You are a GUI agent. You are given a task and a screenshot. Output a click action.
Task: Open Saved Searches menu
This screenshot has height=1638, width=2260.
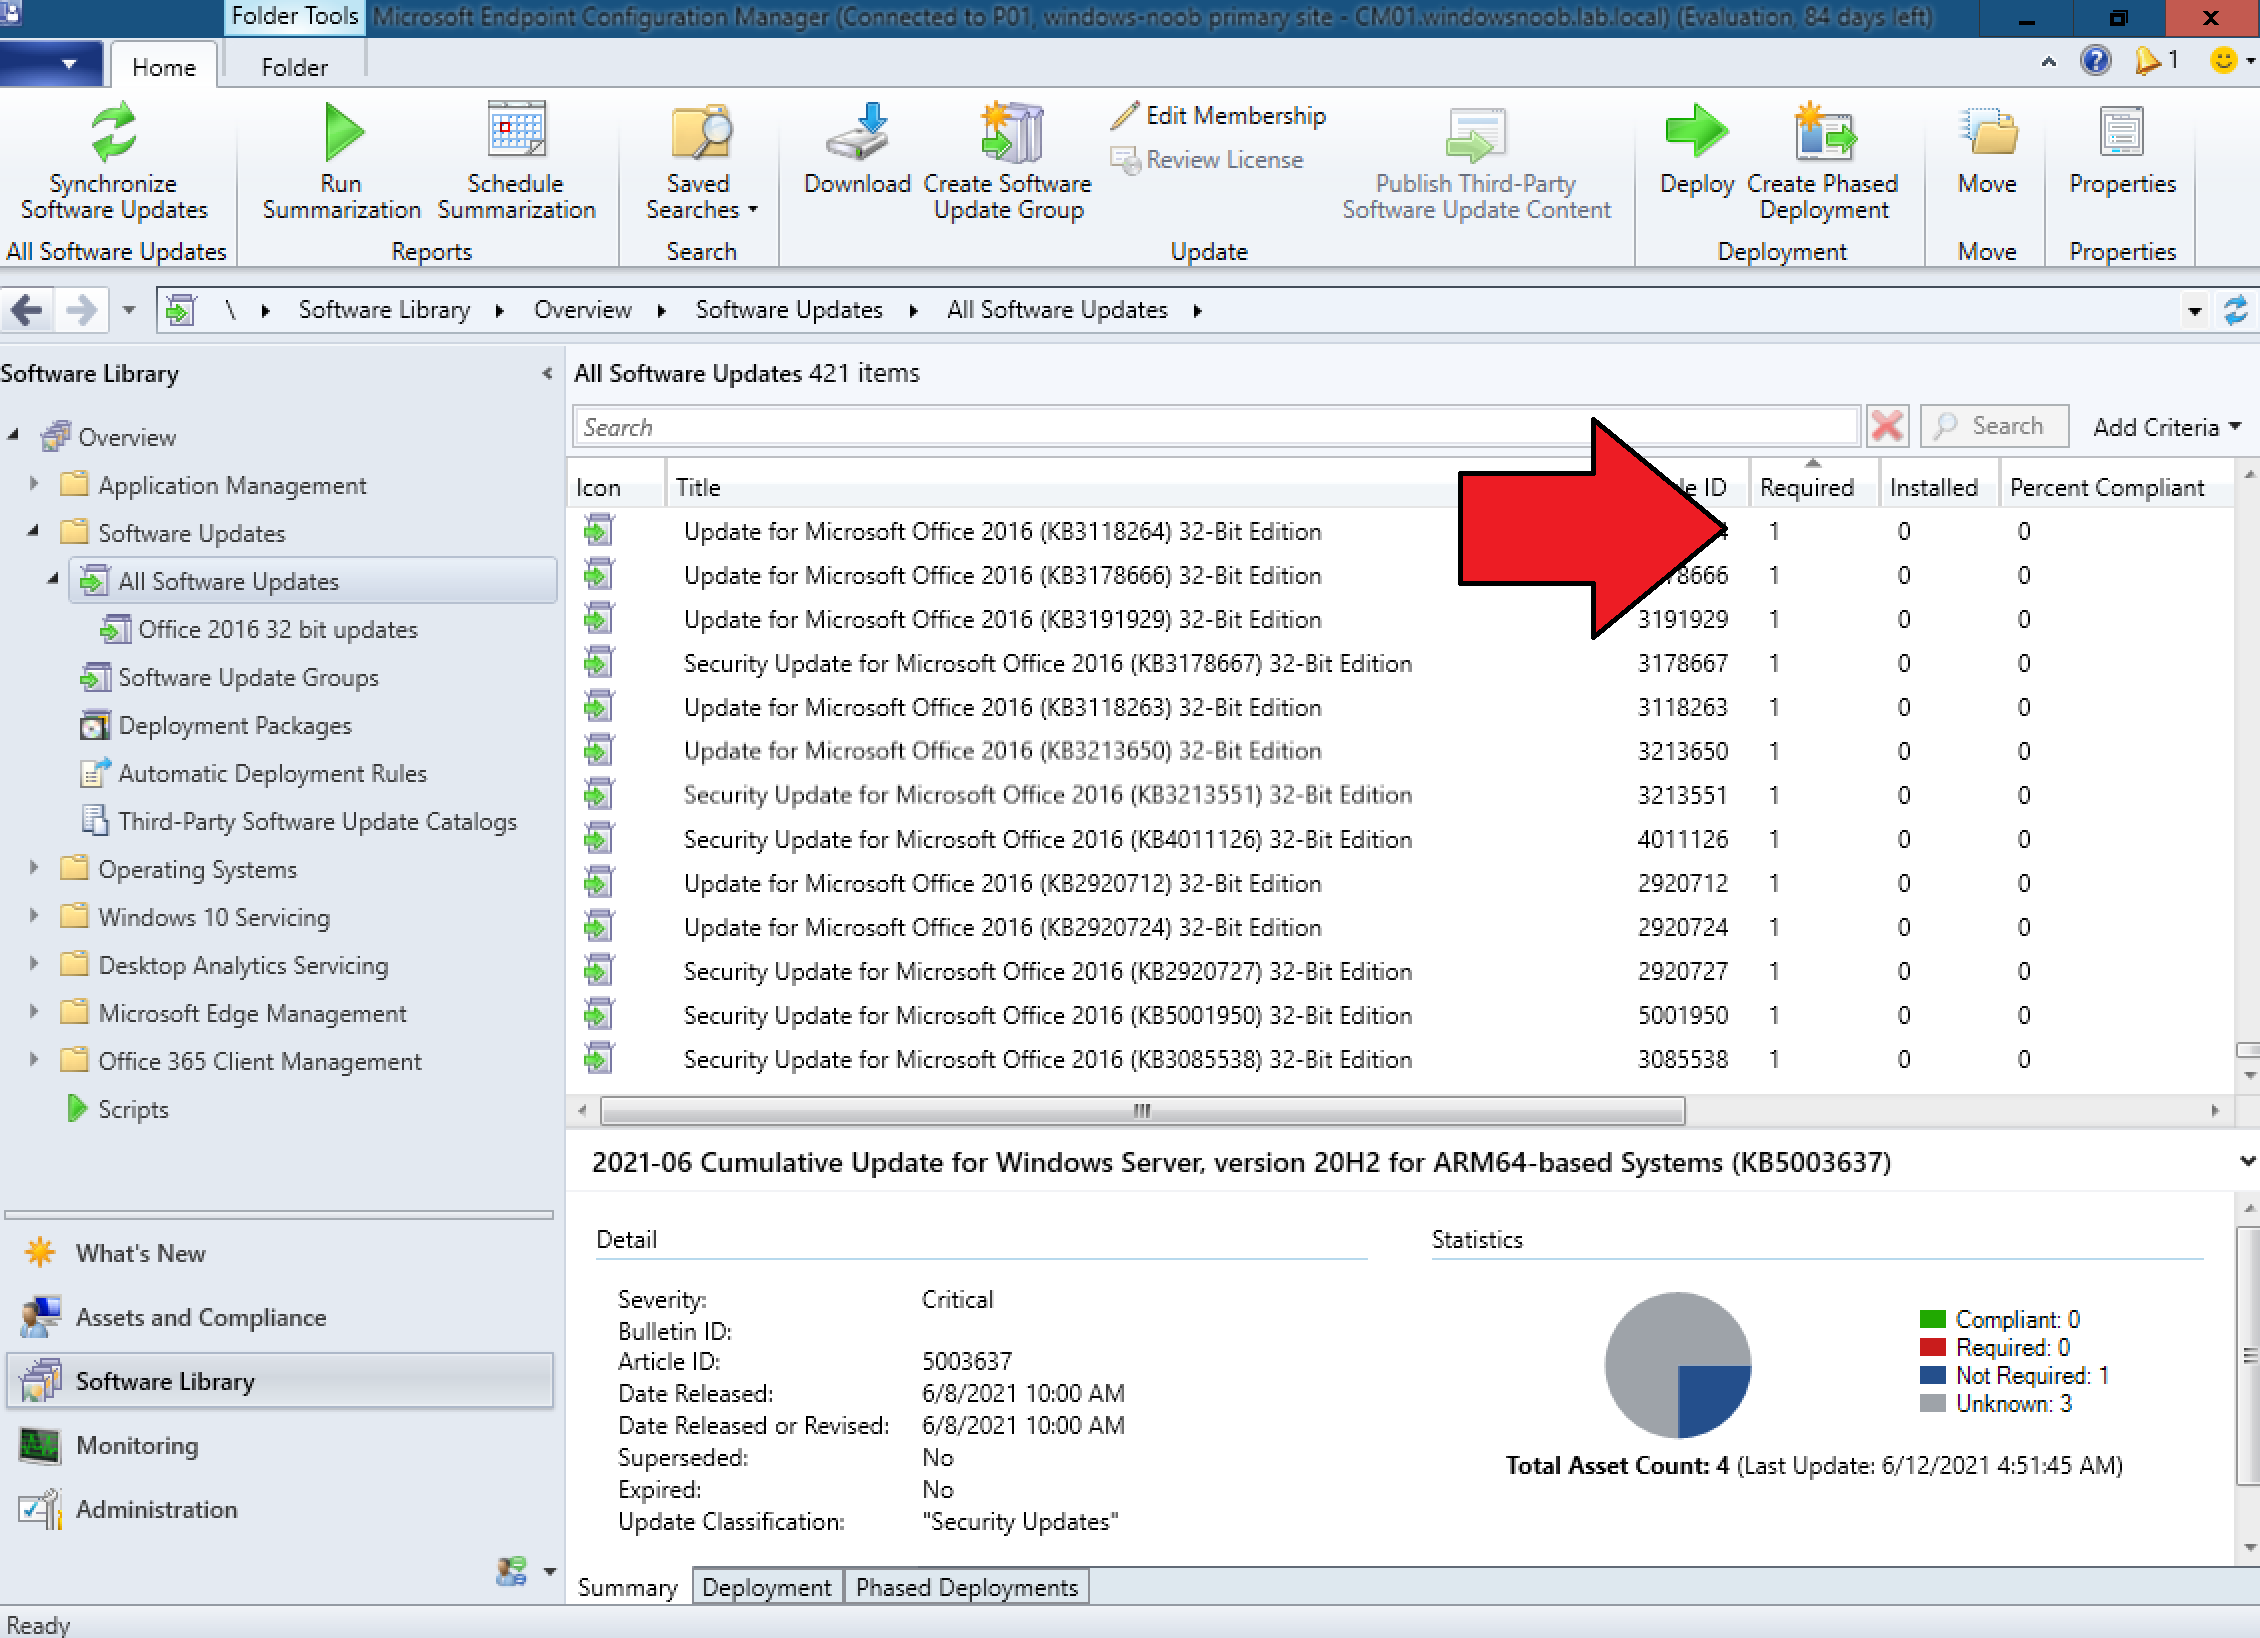point(701,162)
